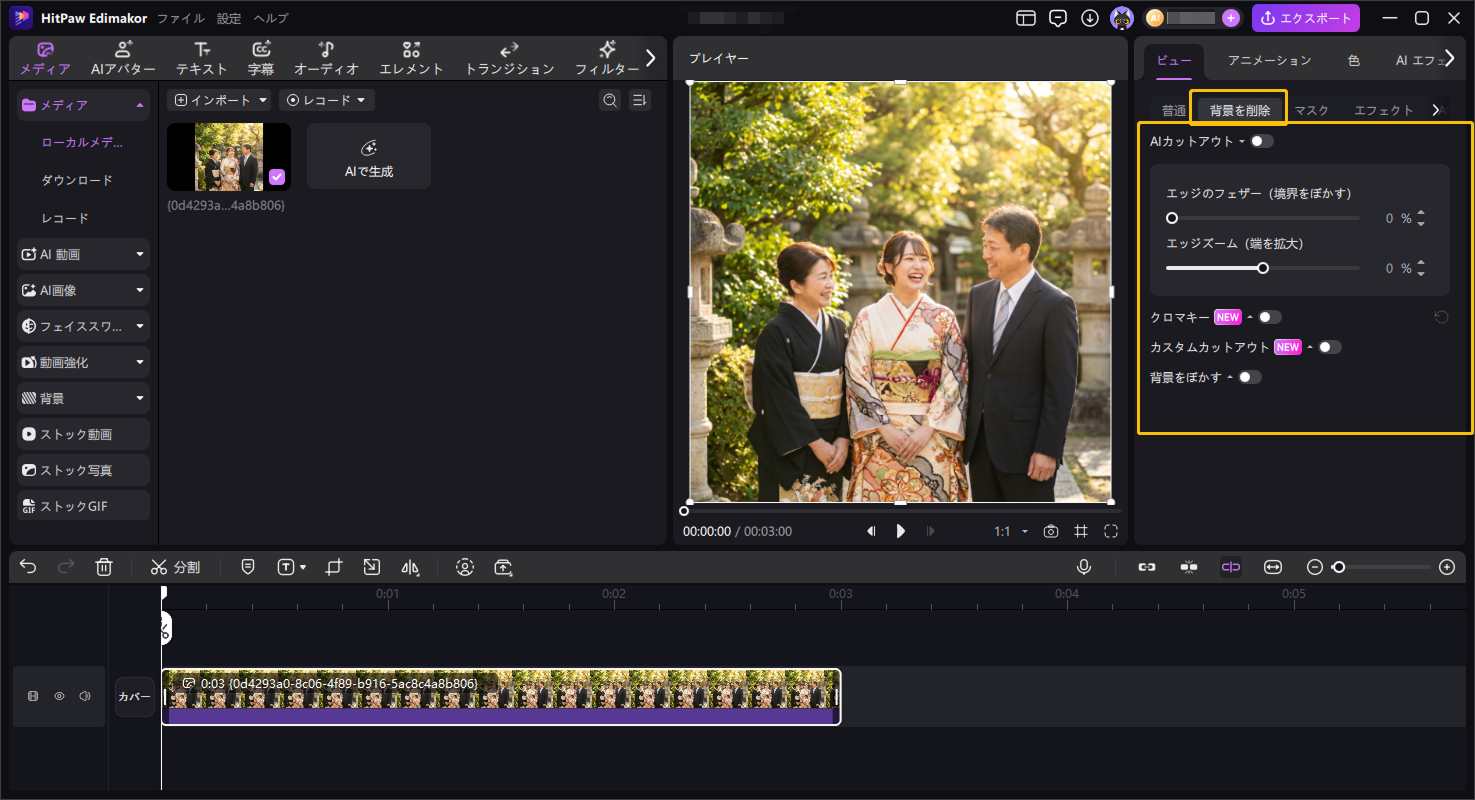This screenshot has height=800, width=1475.
Task: Click the 分割 scissors split tool
Action: click(x=176, y=567)
